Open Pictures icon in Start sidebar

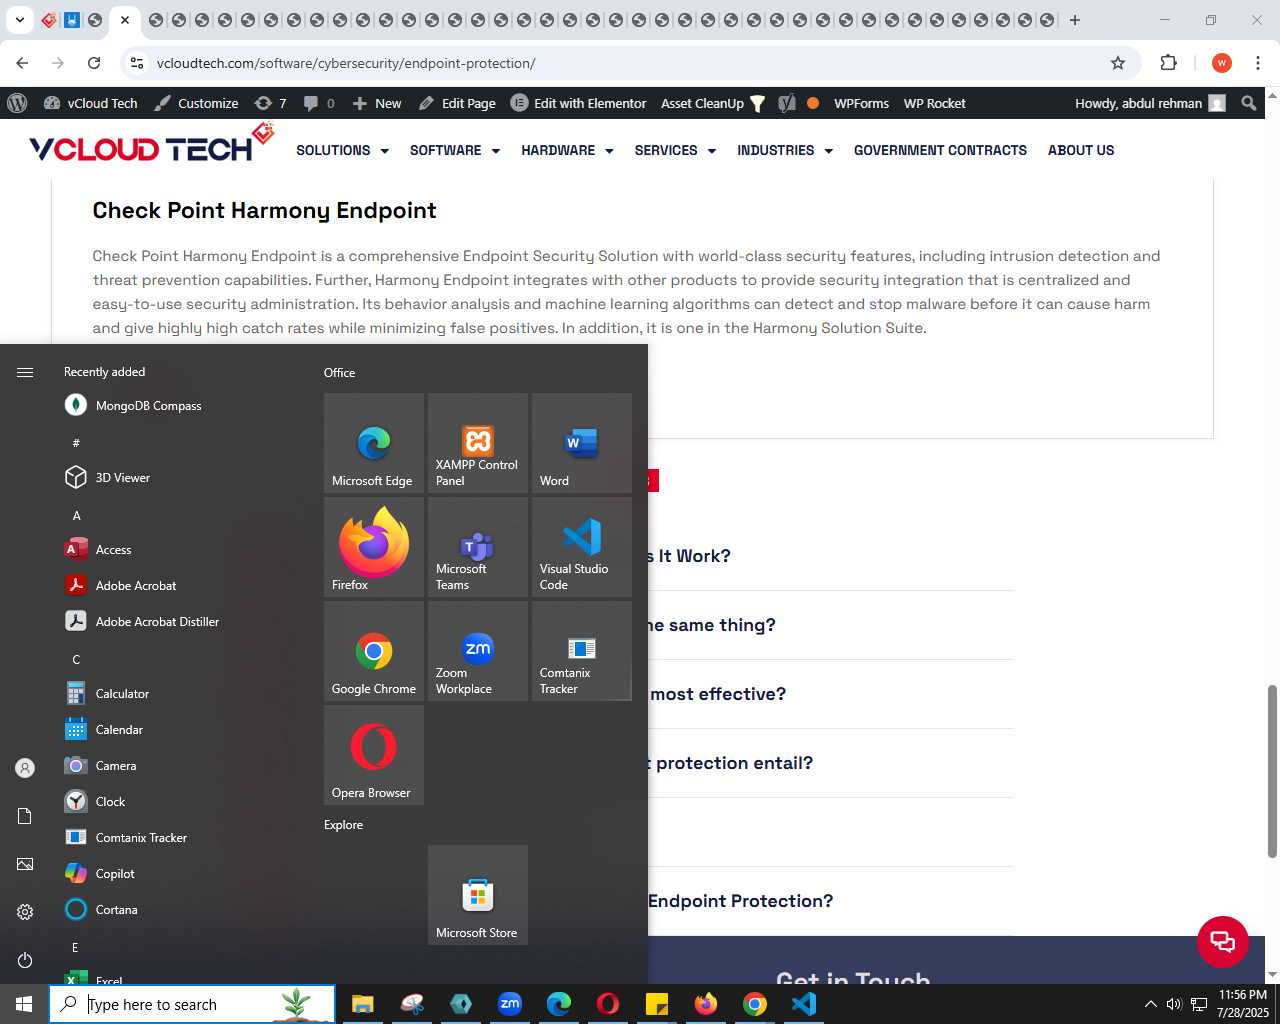pyautogui.click(x=25, y=864)
